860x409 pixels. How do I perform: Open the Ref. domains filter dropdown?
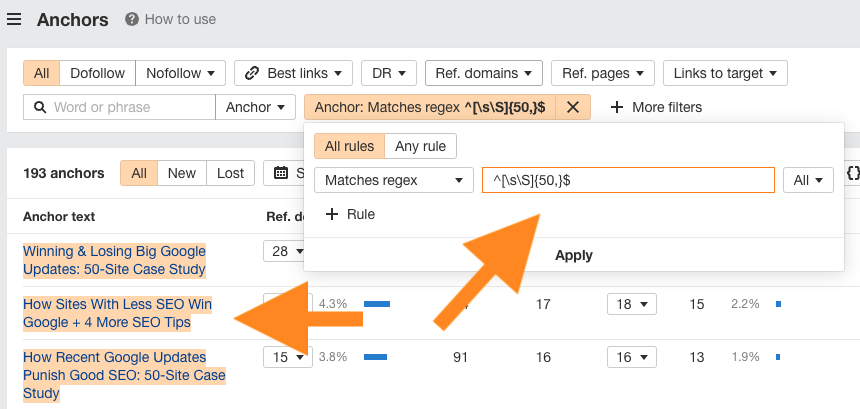tap(484, 73)
